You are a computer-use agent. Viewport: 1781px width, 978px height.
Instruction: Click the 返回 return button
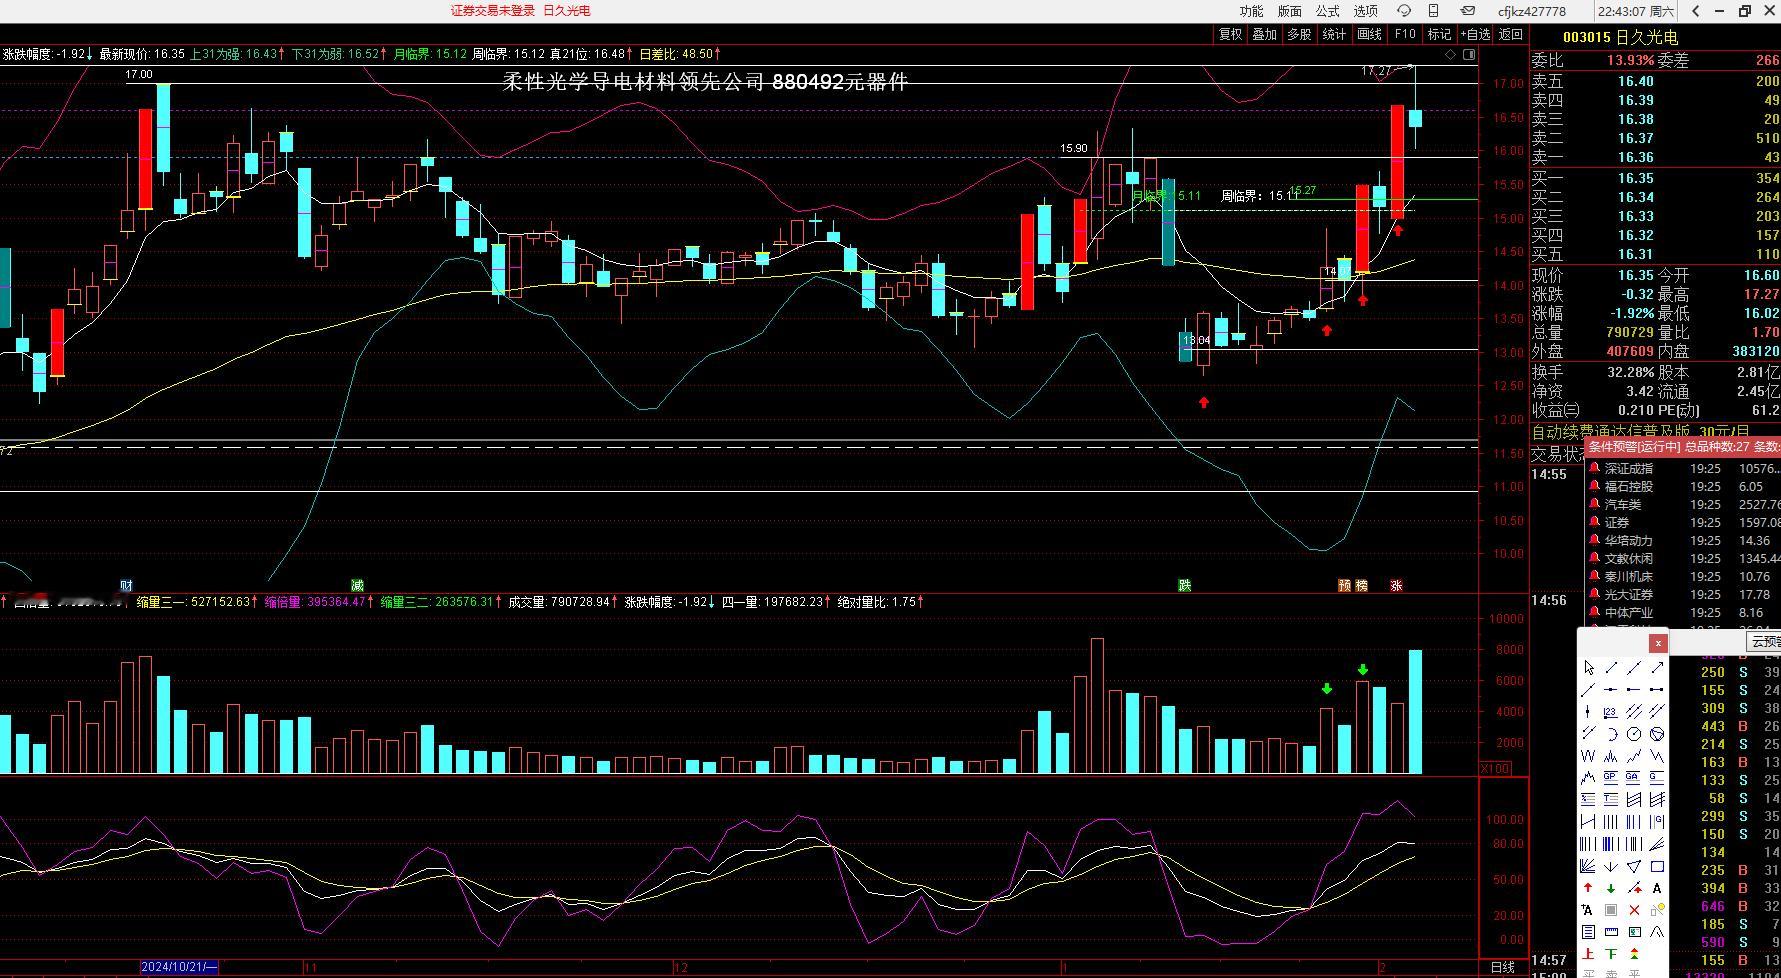1510,34
